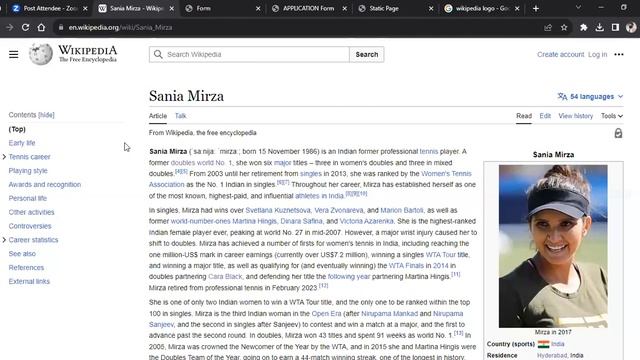Follow the Open Era link
This screenshot has width=640, height=360.
(x=326, y=313)
